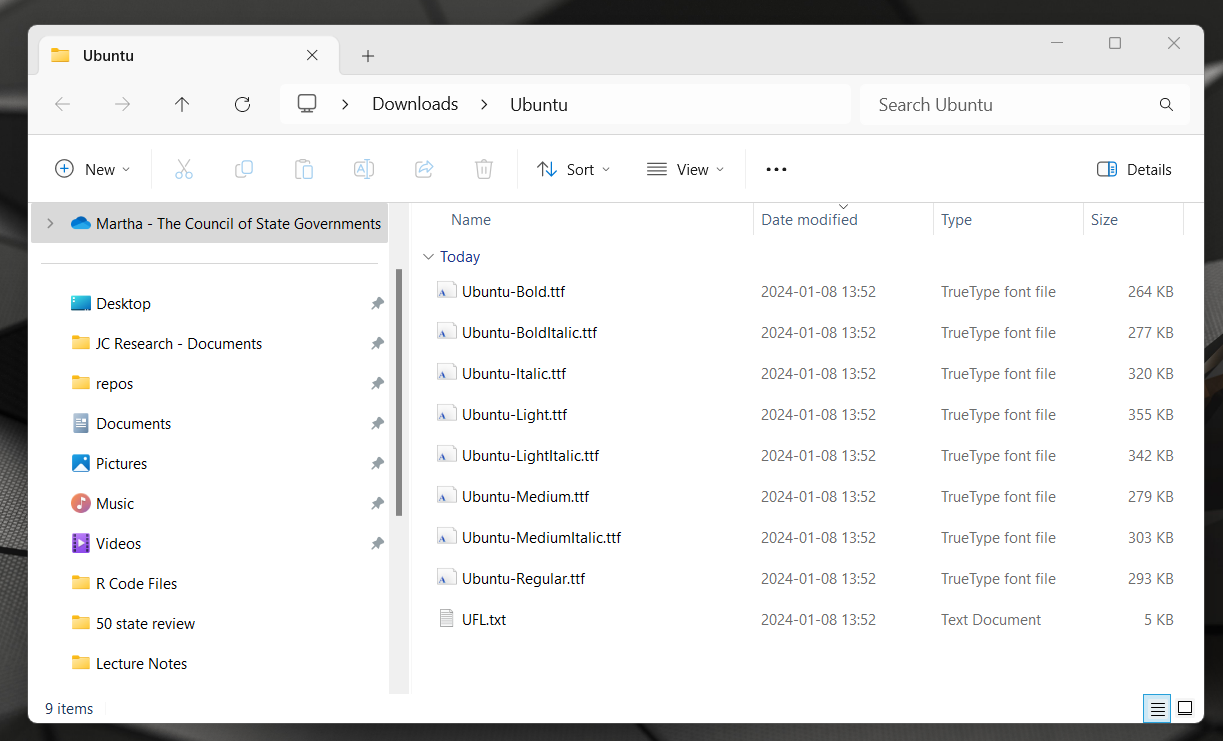Switch to list view layout

[1157, 708]
